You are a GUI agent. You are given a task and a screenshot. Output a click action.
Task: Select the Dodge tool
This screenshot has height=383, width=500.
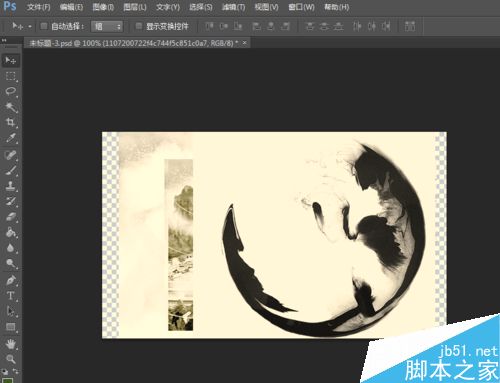click(11, 263)
